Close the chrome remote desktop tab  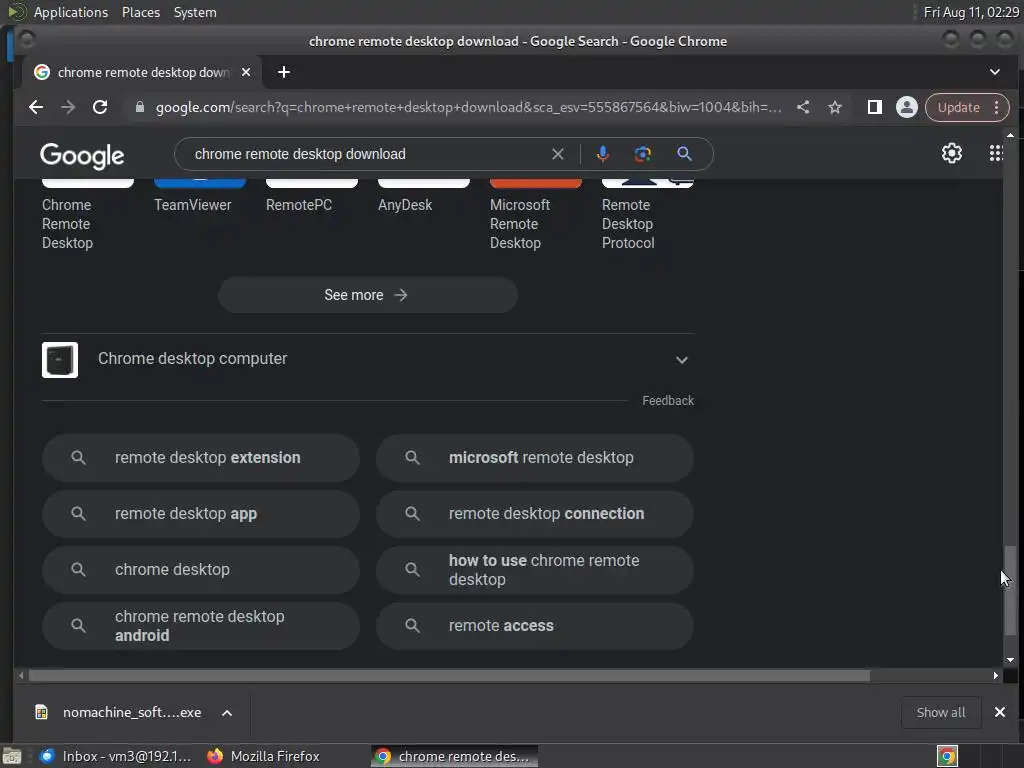pos(246,72)
